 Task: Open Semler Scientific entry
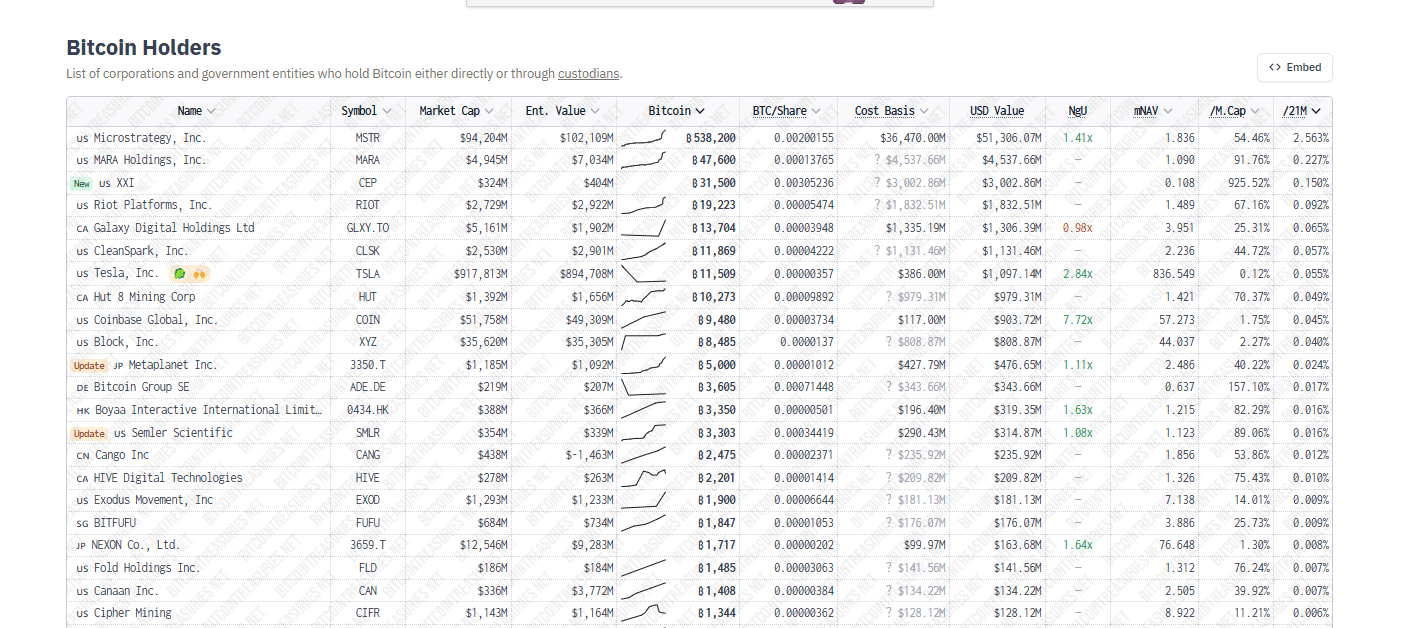(x=181, y=433)
